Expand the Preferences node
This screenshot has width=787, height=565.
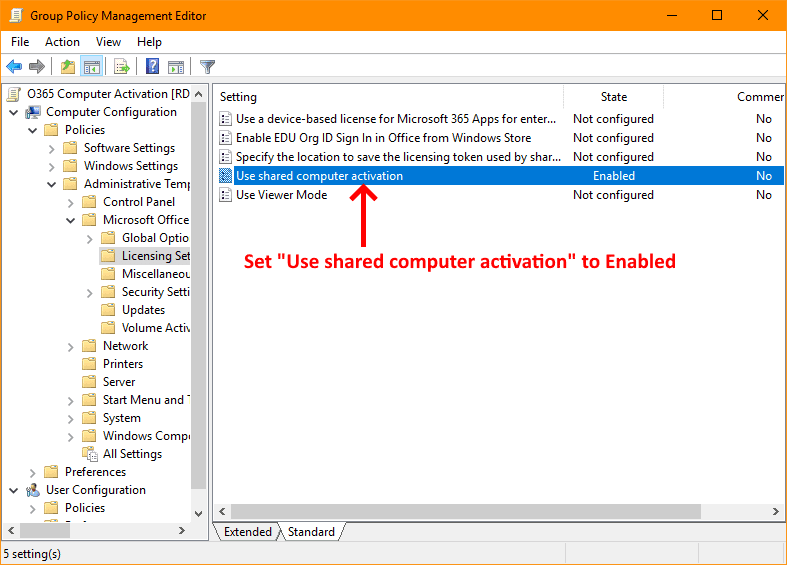click(33, 473)
